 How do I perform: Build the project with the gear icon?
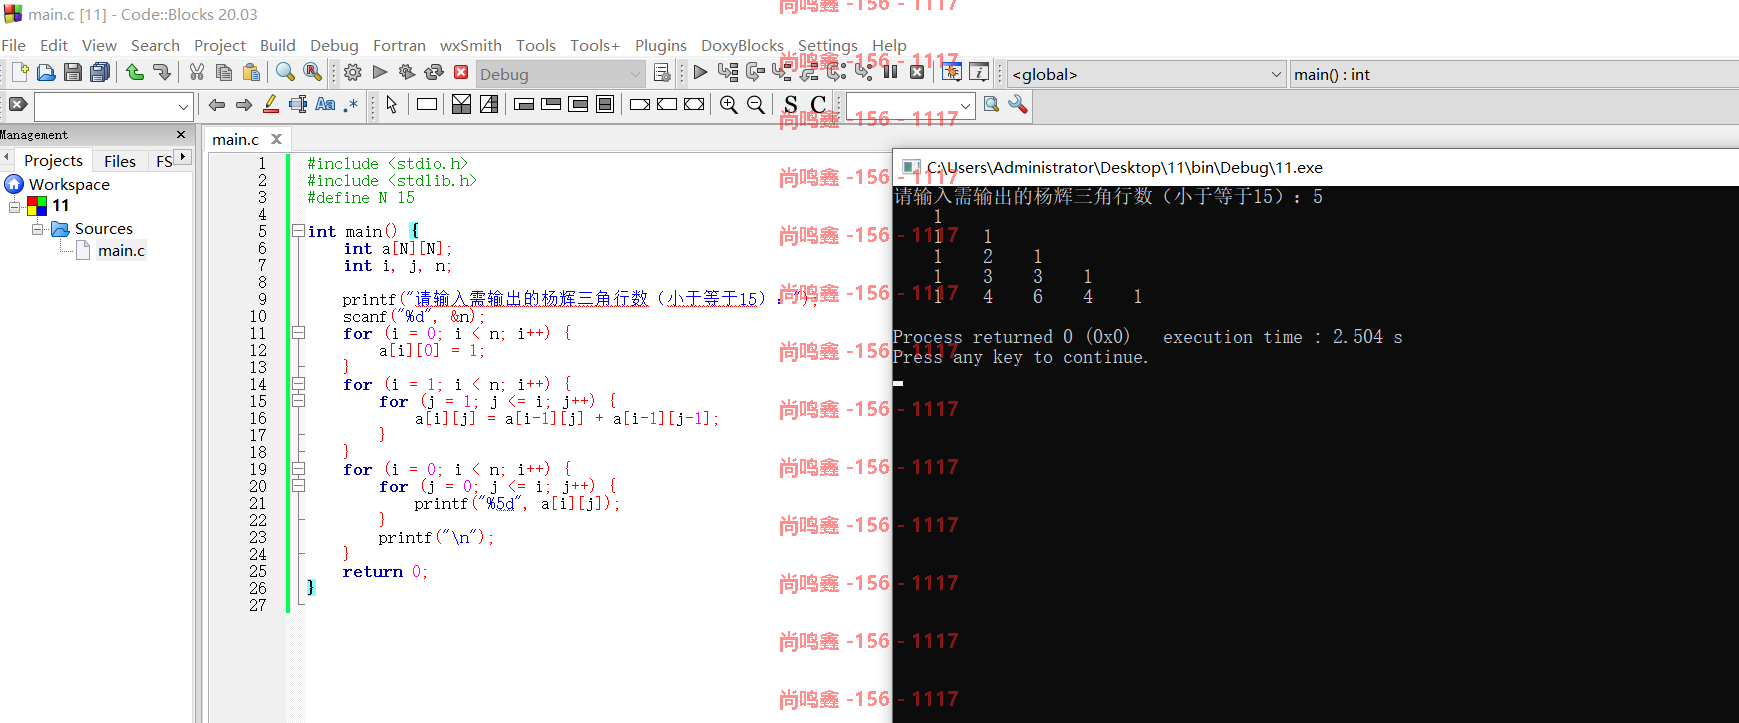click(353, 72)
